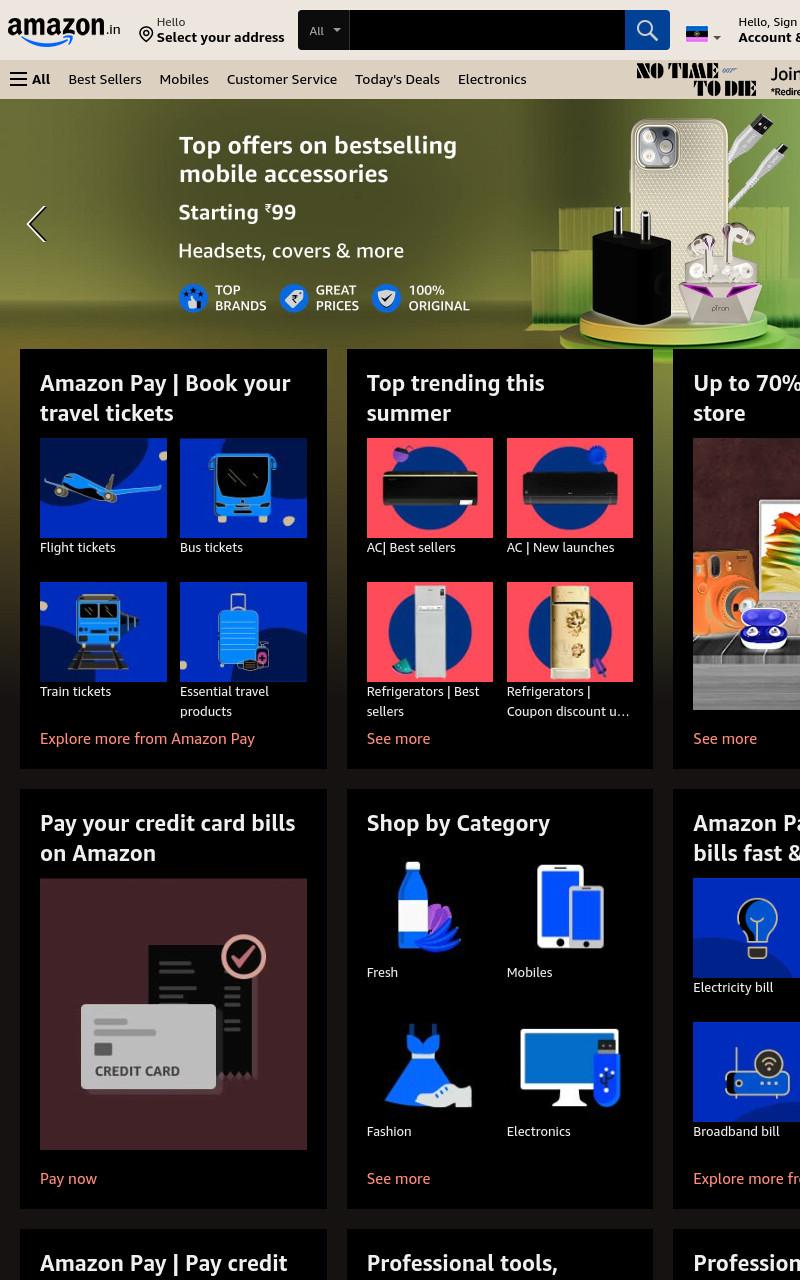Click the search magnifier button
The image size is (800, 1280).
point(647,30)
